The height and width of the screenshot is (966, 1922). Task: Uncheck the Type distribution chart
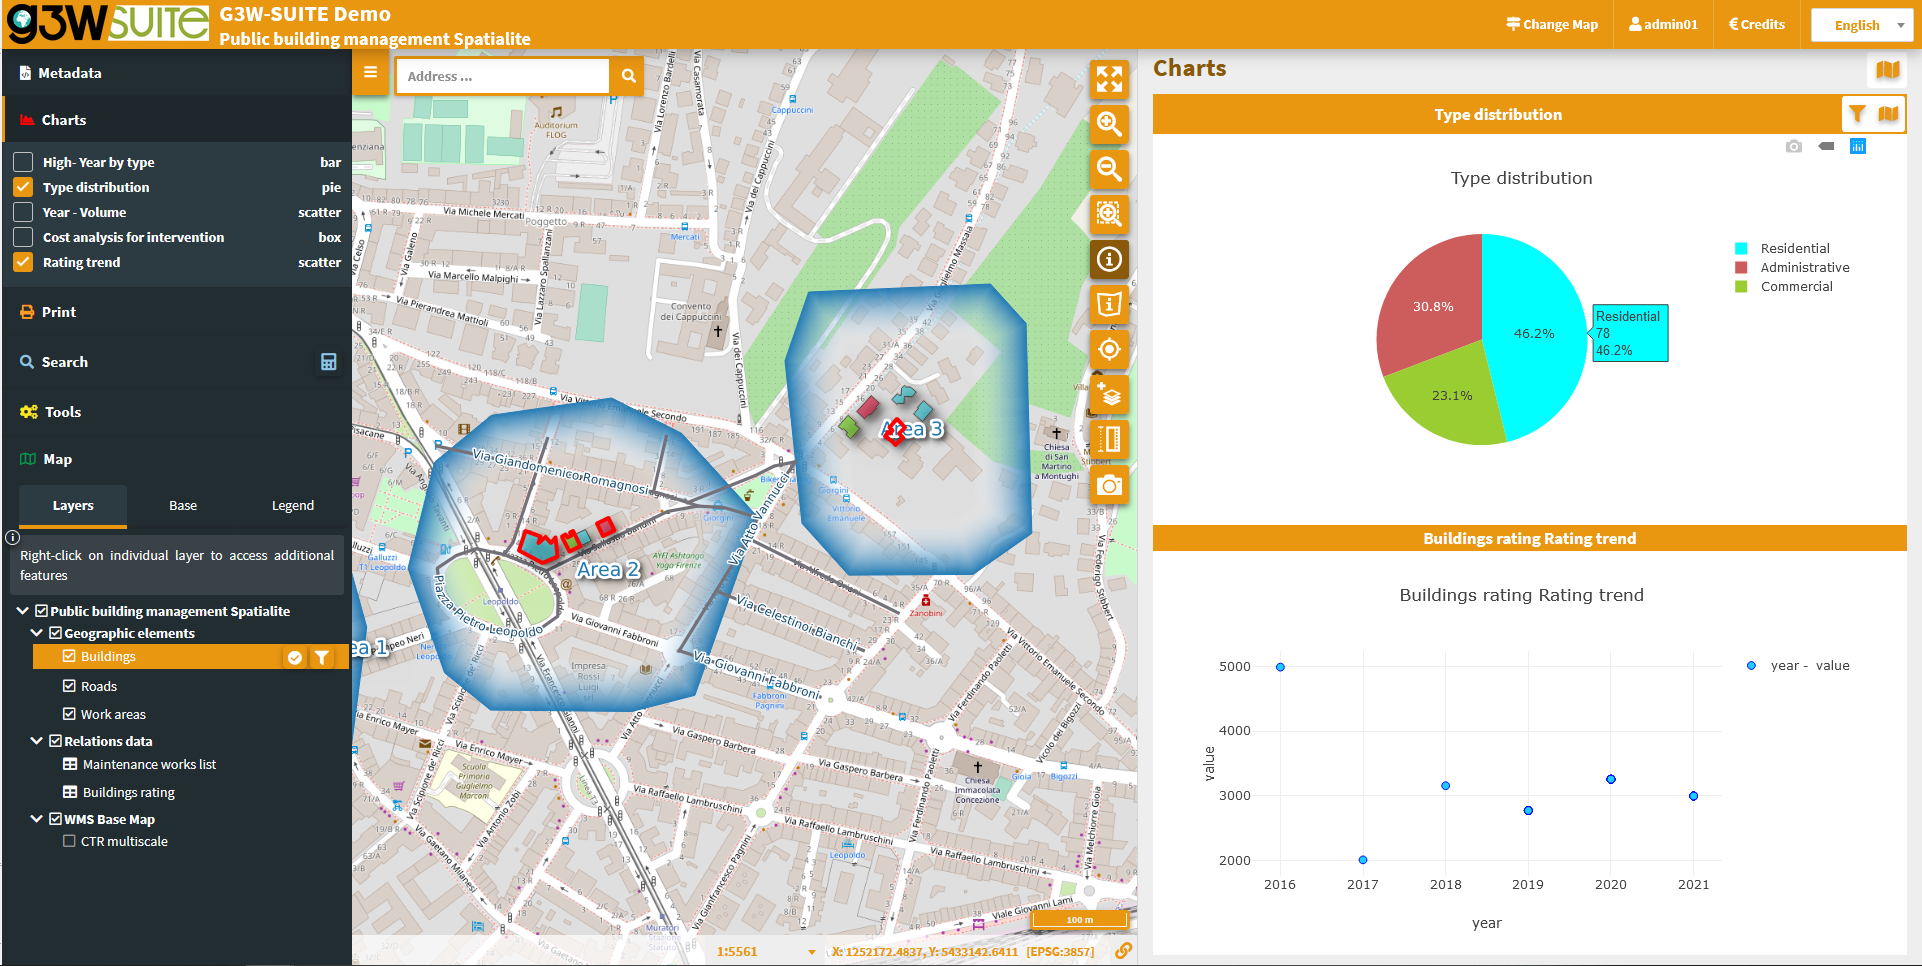[23, 187]
